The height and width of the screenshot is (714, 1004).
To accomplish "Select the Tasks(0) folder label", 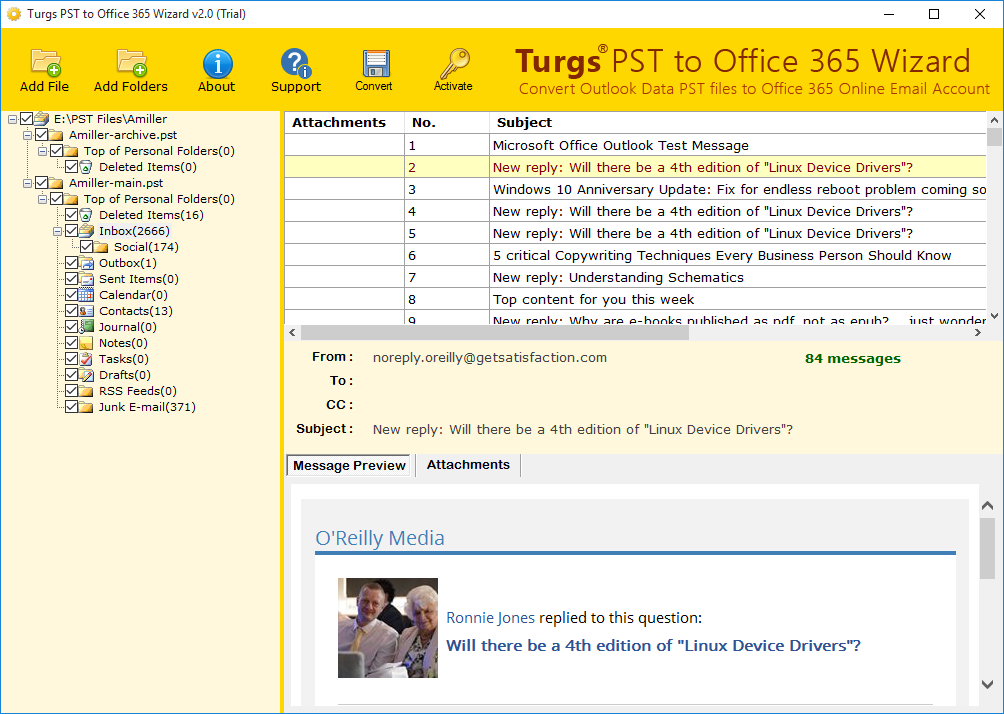I will click(x=124, y=359).
